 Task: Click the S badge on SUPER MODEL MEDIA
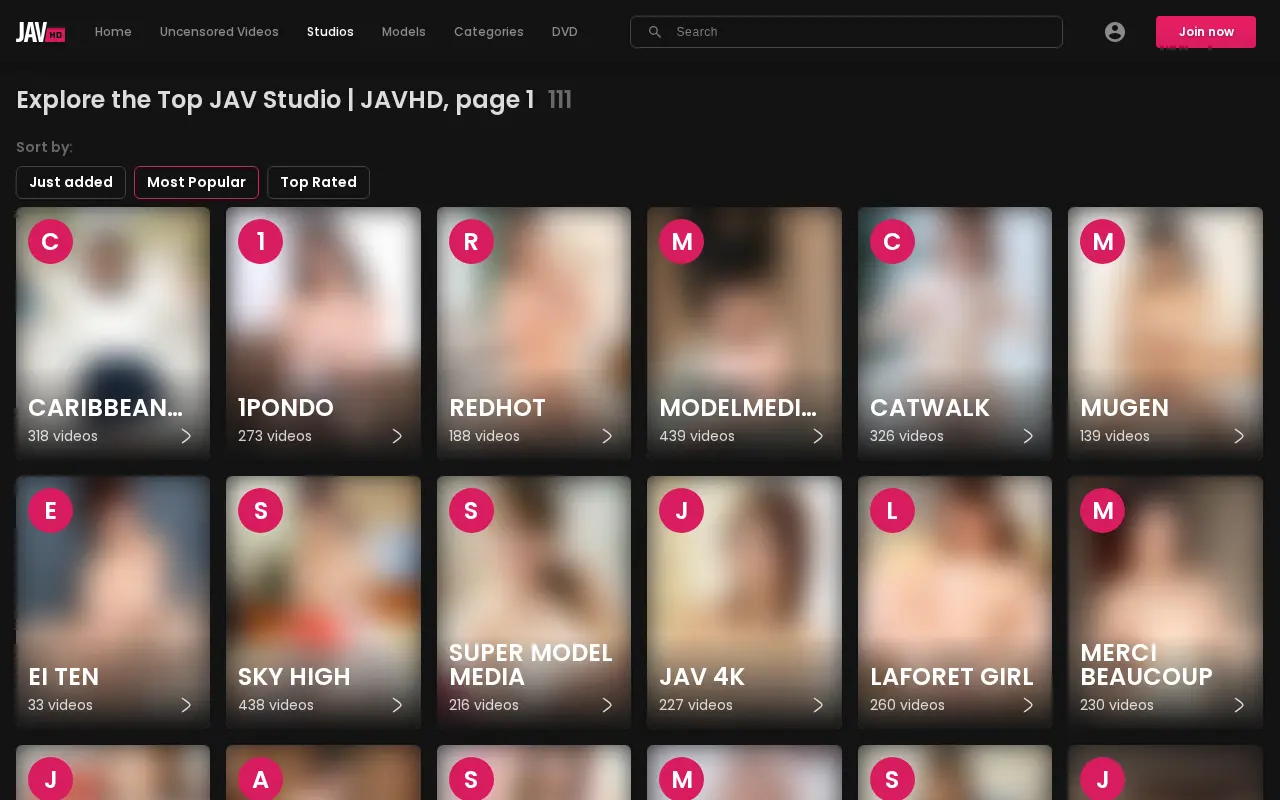coord(471,510)
